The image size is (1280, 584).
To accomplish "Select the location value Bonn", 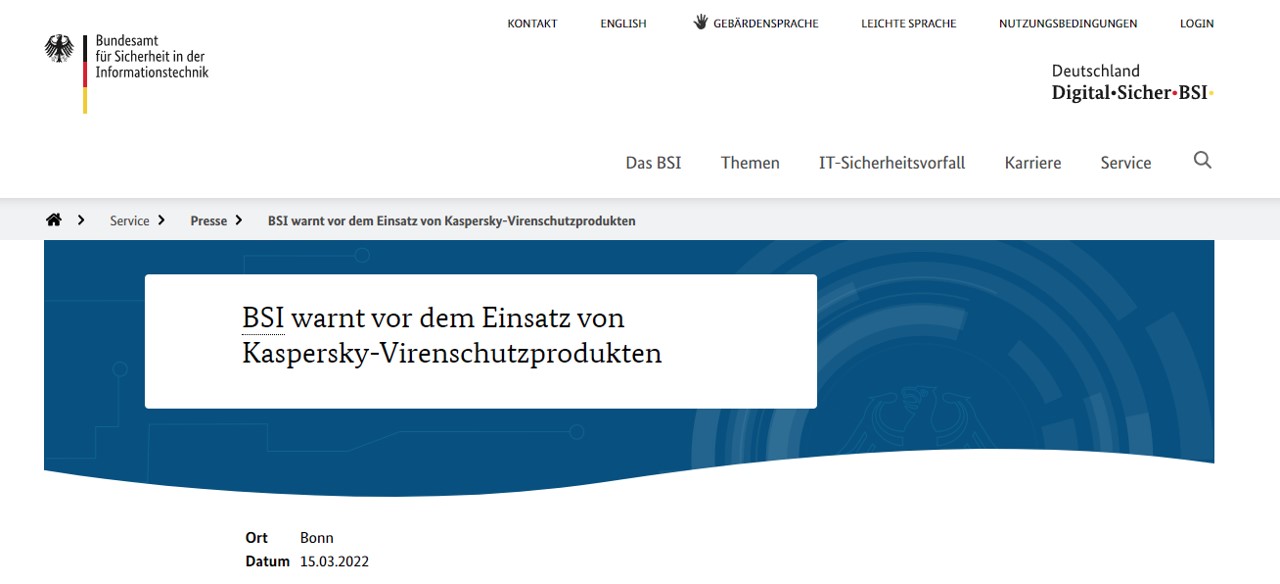I will tap(317, 538).
